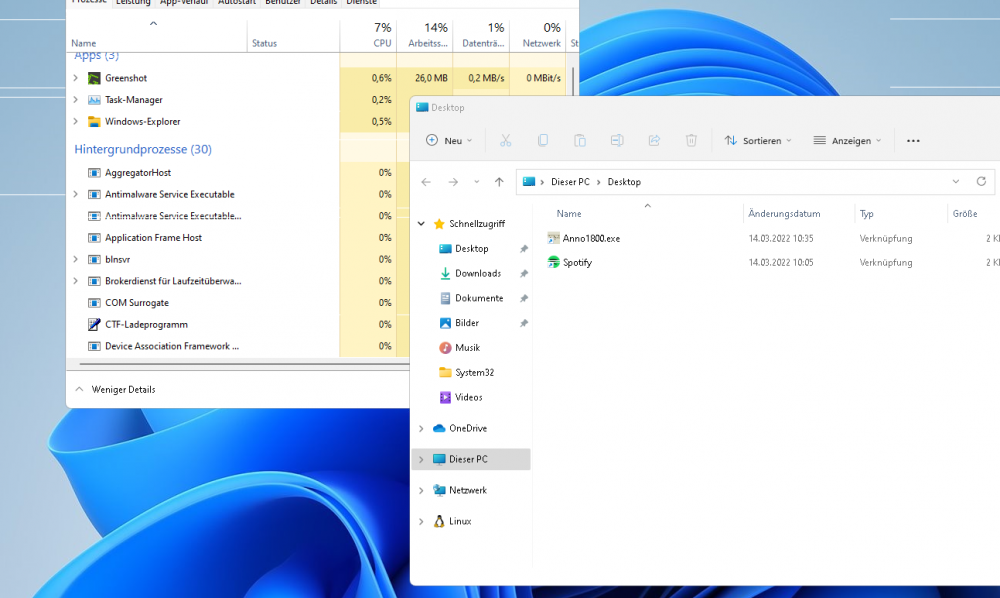Click the Share icon in Explorer toolbar

click(654, 140)
